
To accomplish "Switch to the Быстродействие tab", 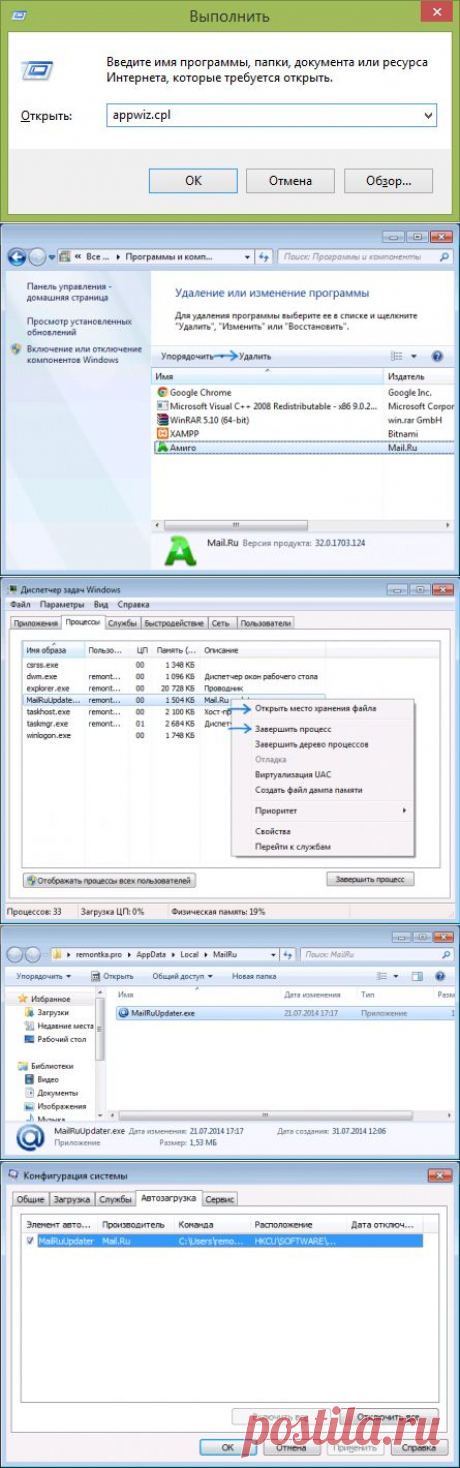I will pyautogui.click(x=174, y=623).
